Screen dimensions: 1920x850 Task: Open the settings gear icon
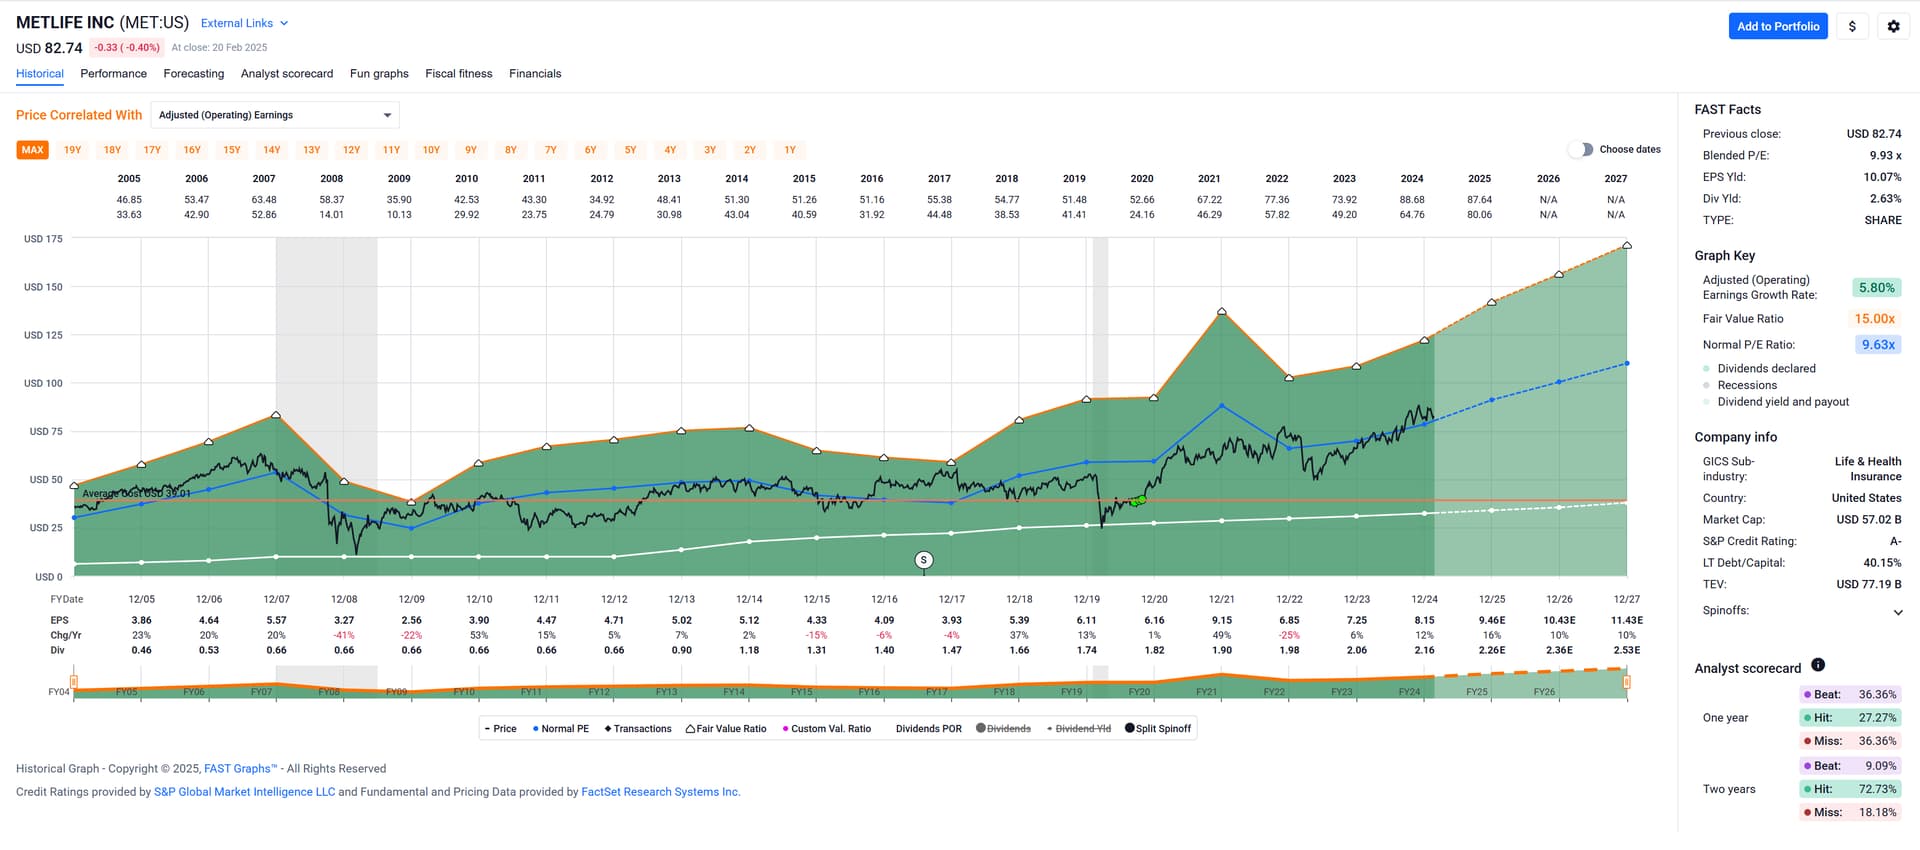point(1893,27)
